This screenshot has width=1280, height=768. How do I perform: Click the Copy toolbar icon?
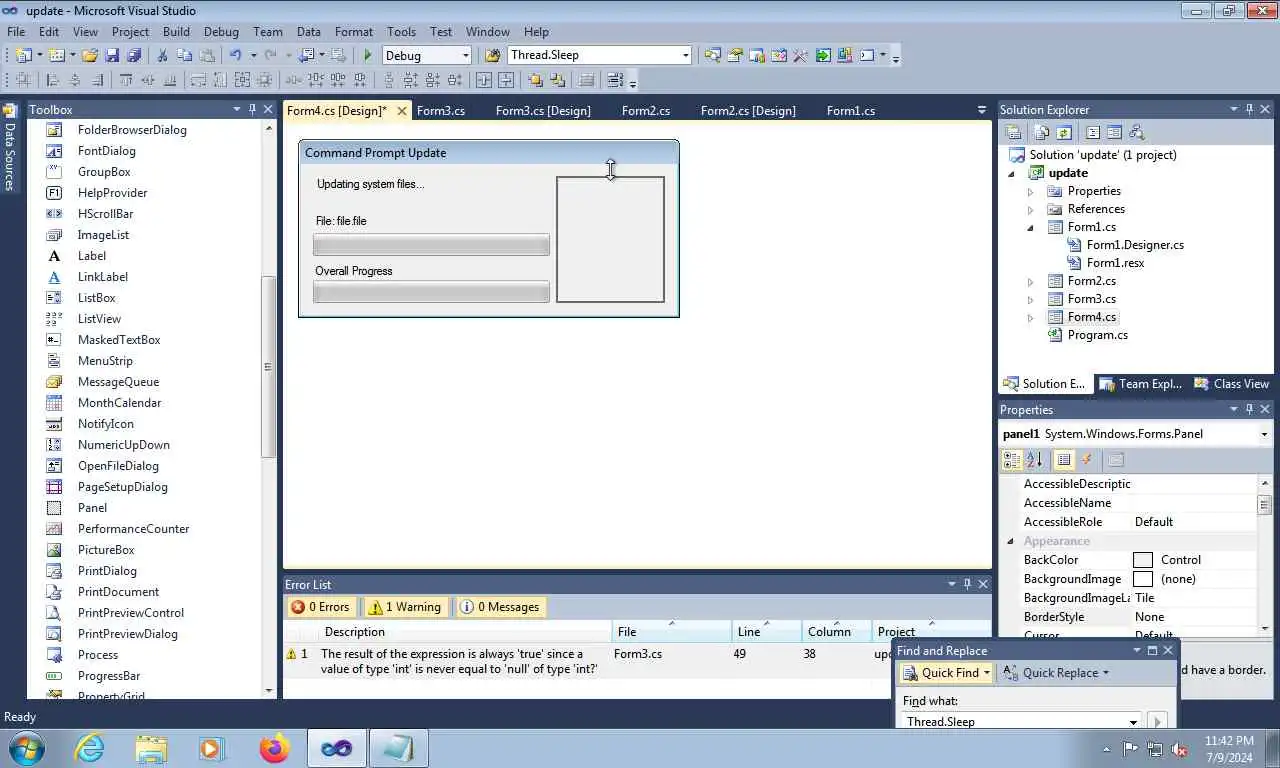tap(184, 55)
